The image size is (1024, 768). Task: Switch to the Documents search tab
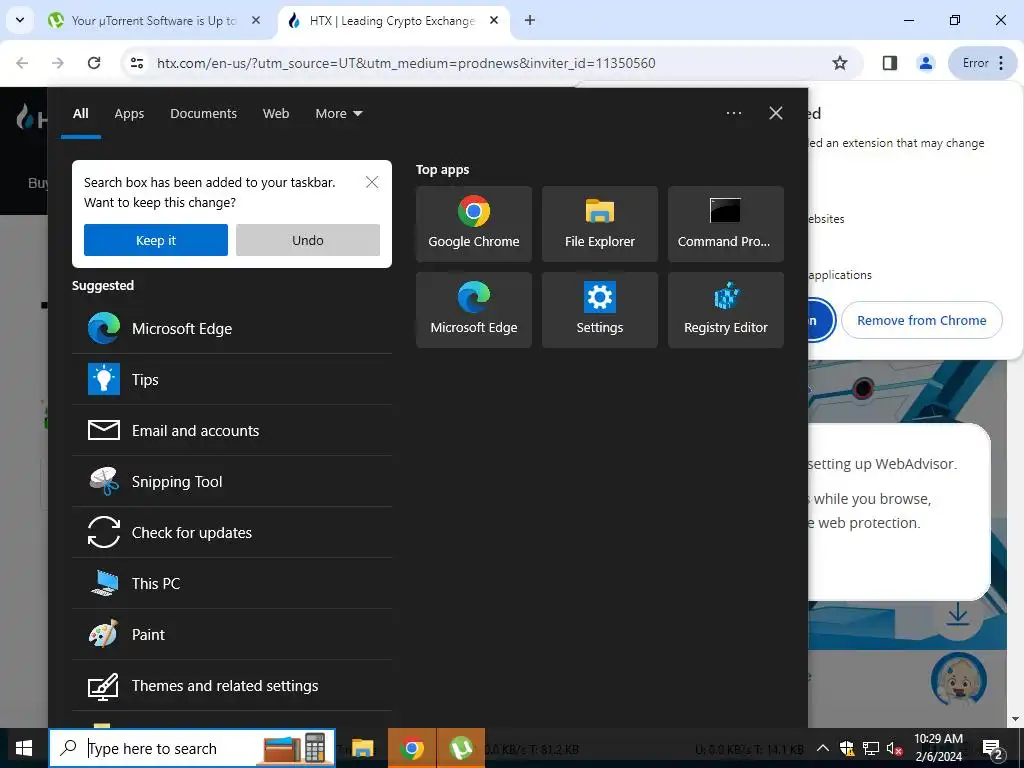pos(203,114)
